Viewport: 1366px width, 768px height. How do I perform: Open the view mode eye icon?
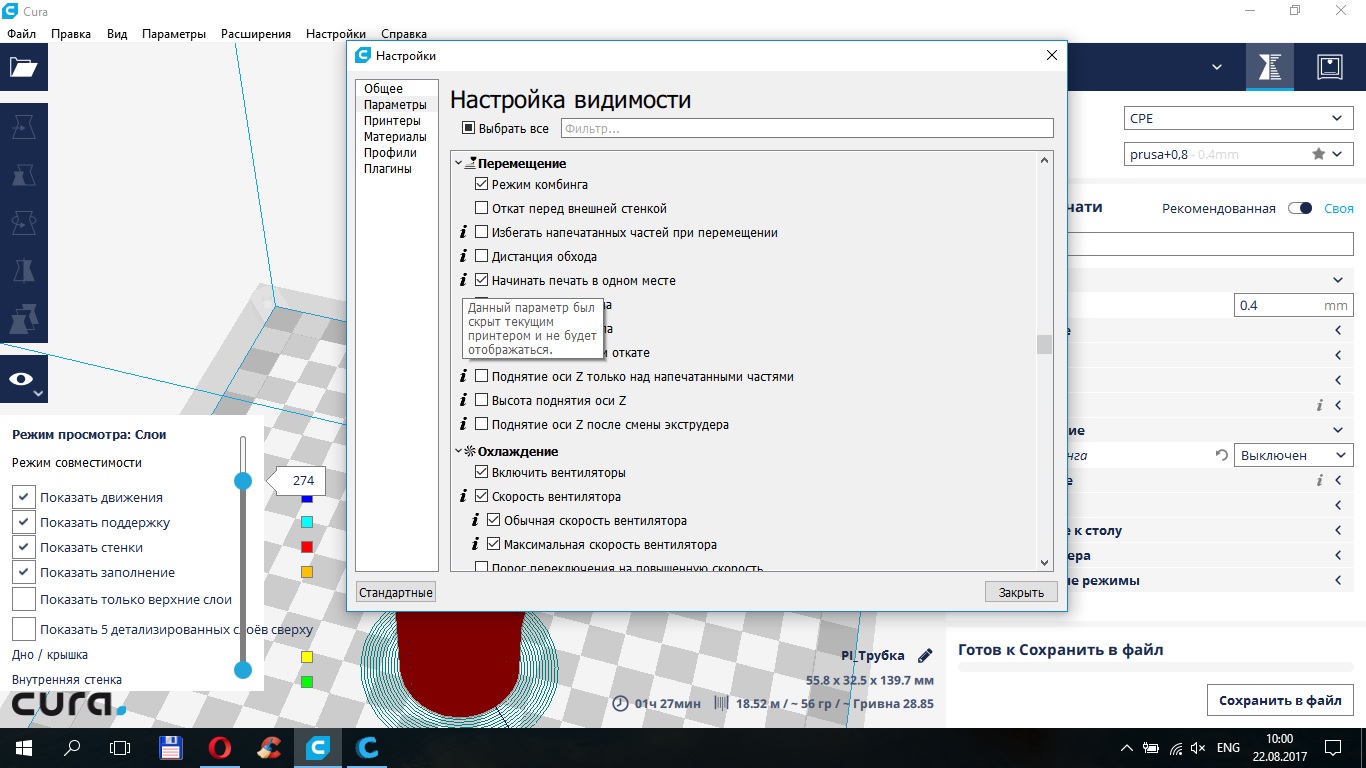pos(22,379)
